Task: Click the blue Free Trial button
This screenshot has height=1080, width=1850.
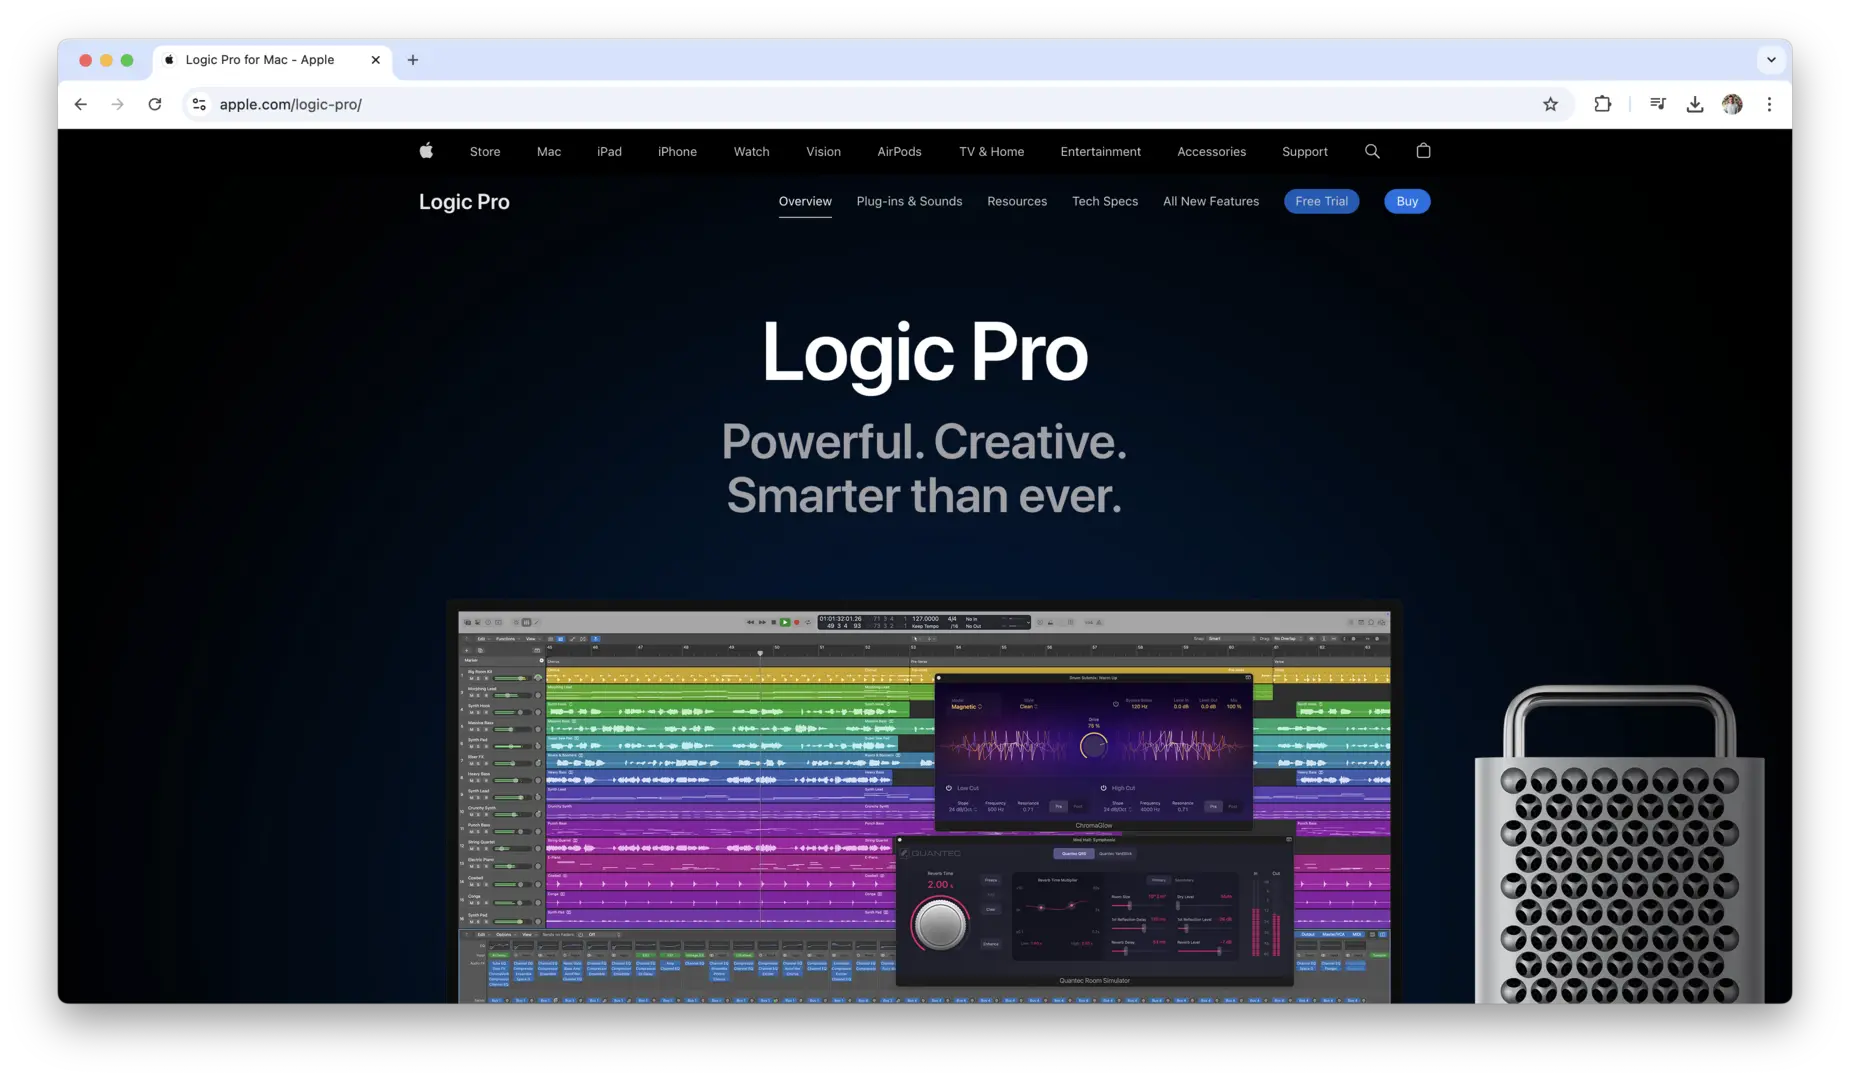Action: click(1321, 201)
